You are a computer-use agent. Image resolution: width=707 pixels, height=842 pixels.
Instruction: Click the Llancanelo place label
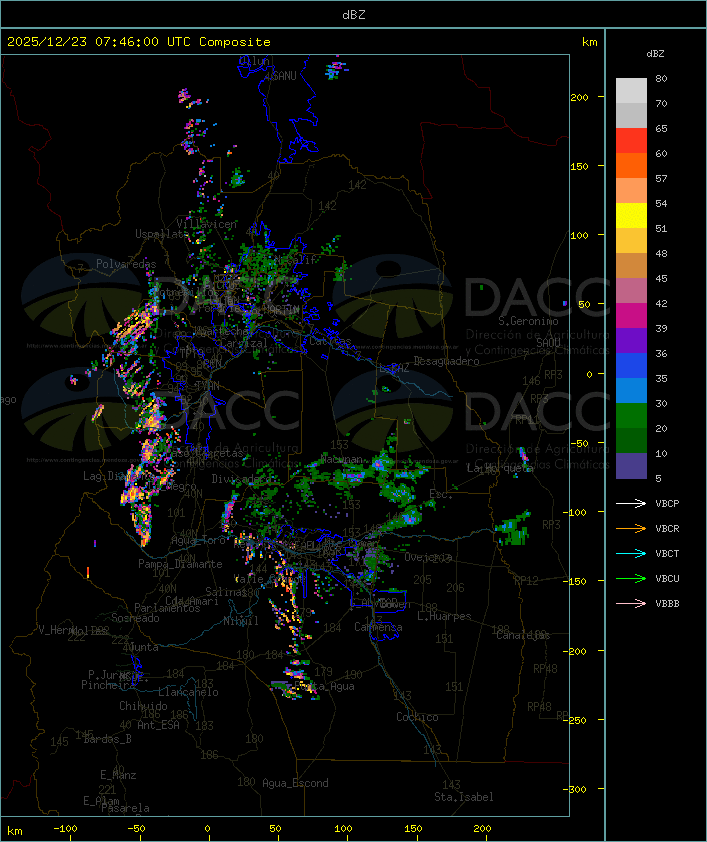pyautogui.click(x=188, y=692)
